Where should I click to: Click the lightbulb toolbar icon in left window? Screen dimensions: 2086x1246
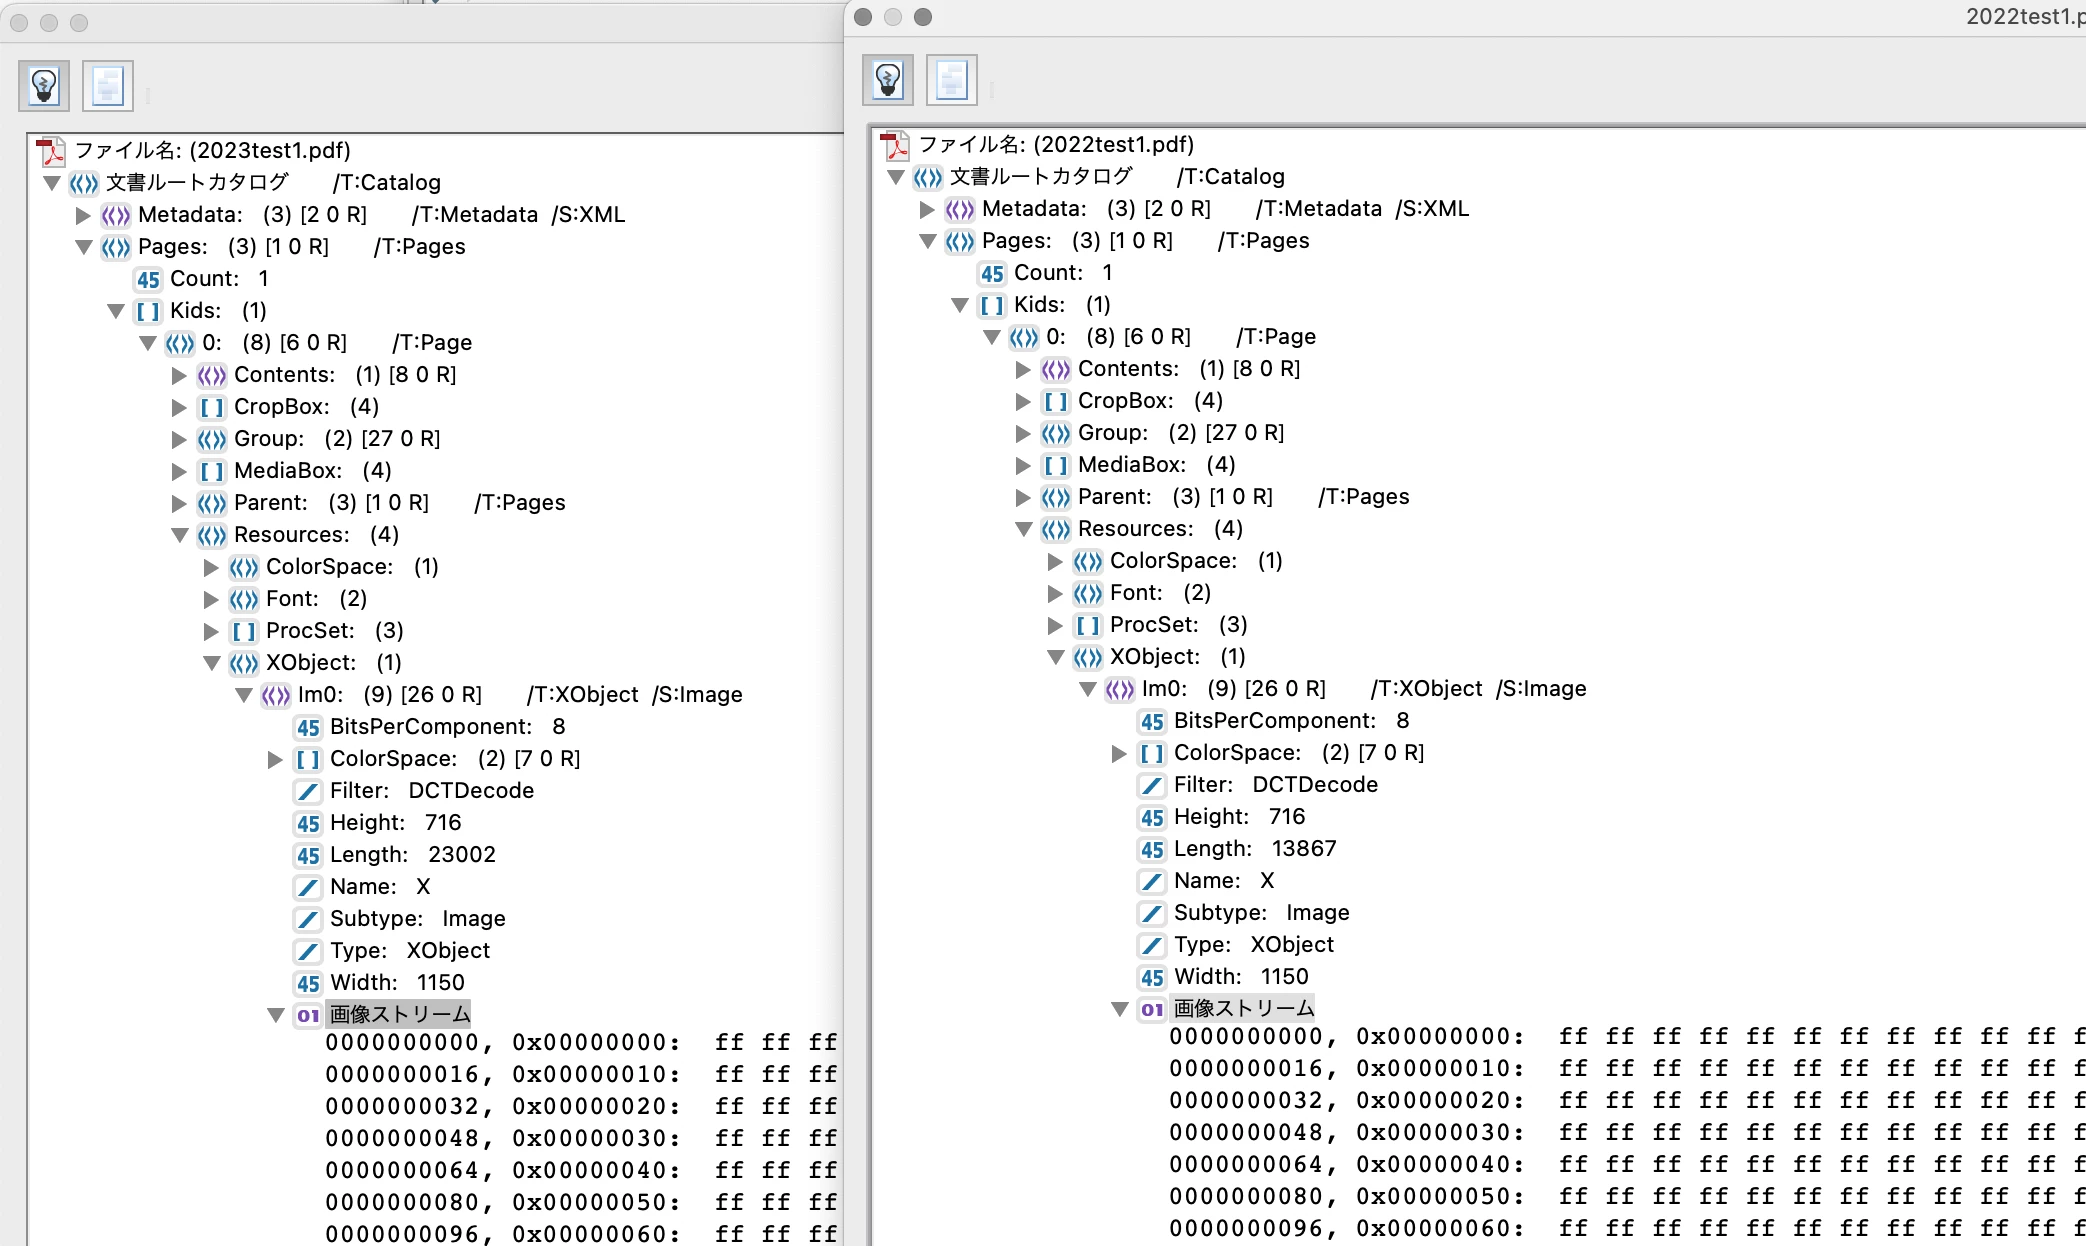coord(44,86)
